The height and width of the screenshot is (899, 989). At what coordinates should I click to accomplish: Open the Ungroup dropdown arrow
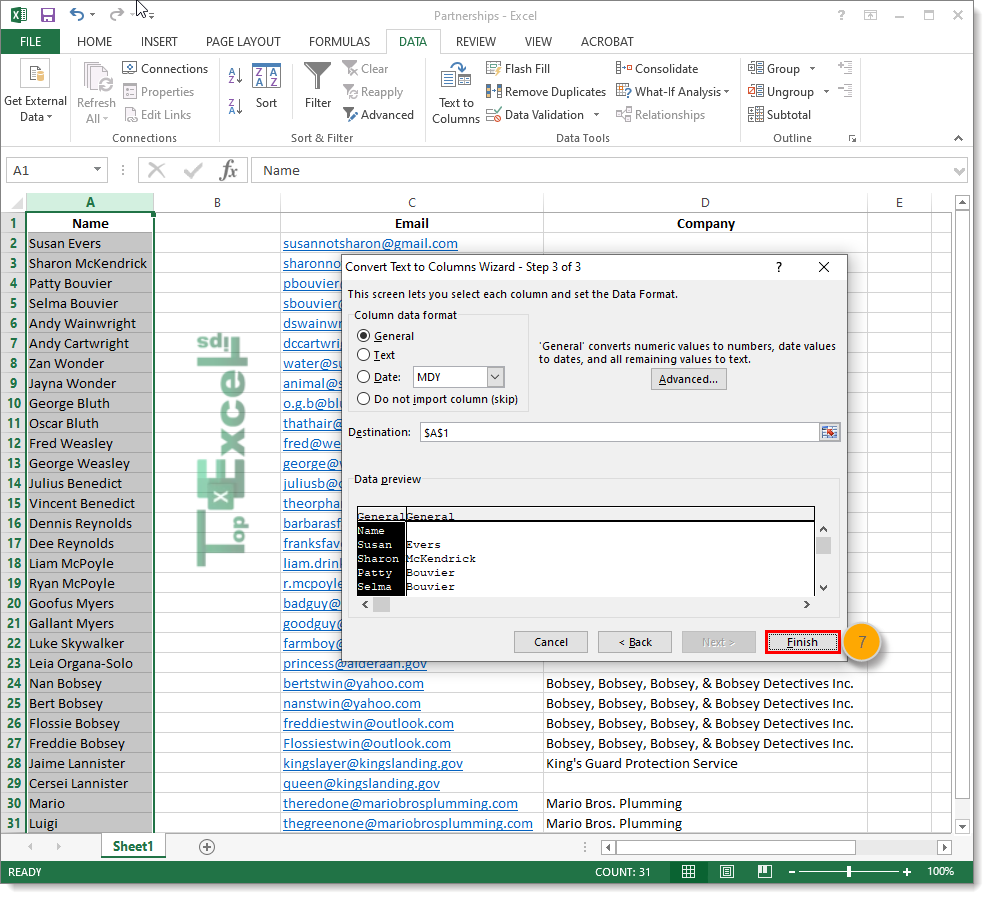826,92
